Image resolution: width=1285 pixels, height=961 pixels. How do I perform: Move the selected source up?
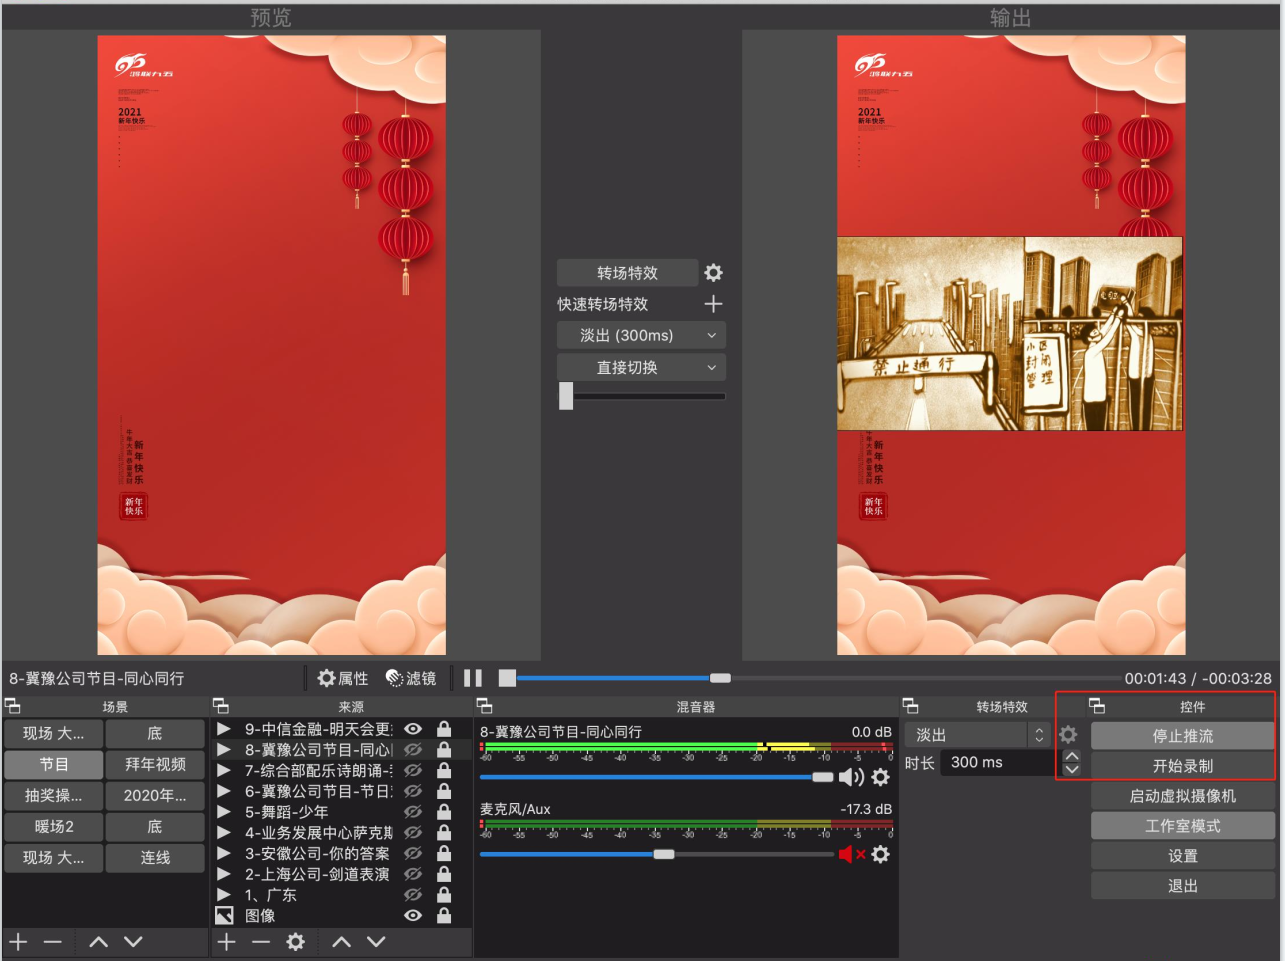(x=341, y=942)
